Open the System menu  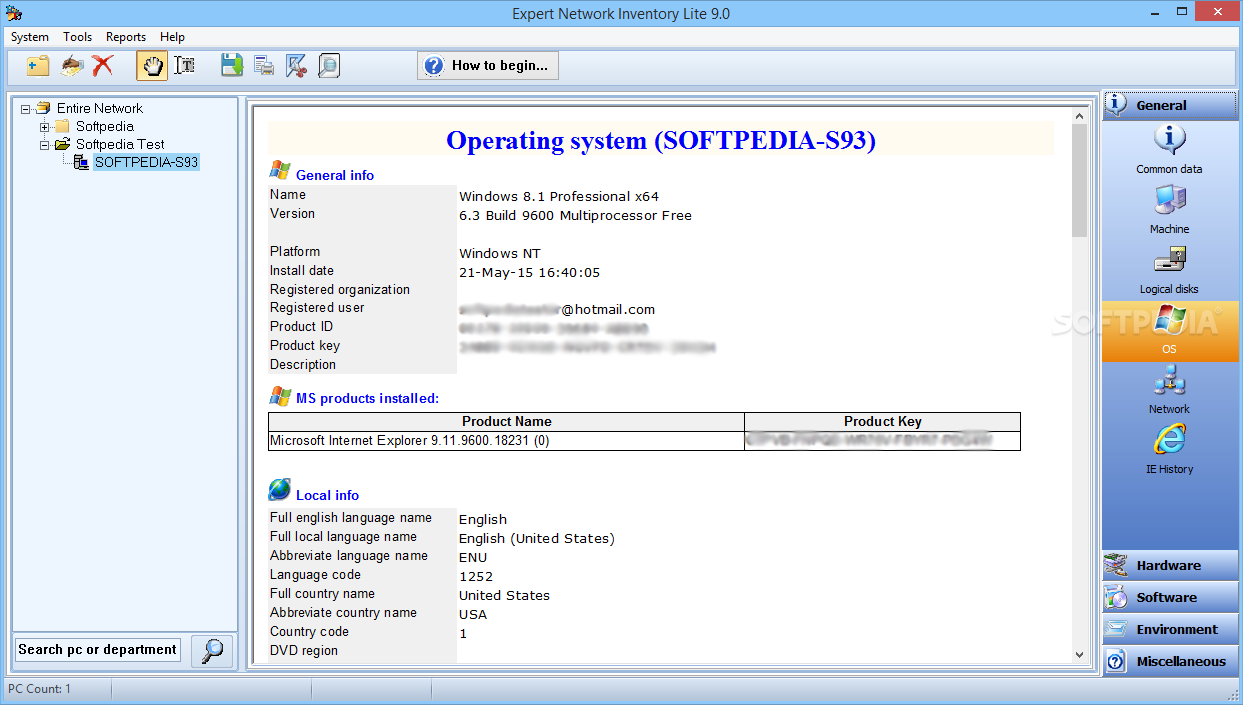(x=30, y=37)
